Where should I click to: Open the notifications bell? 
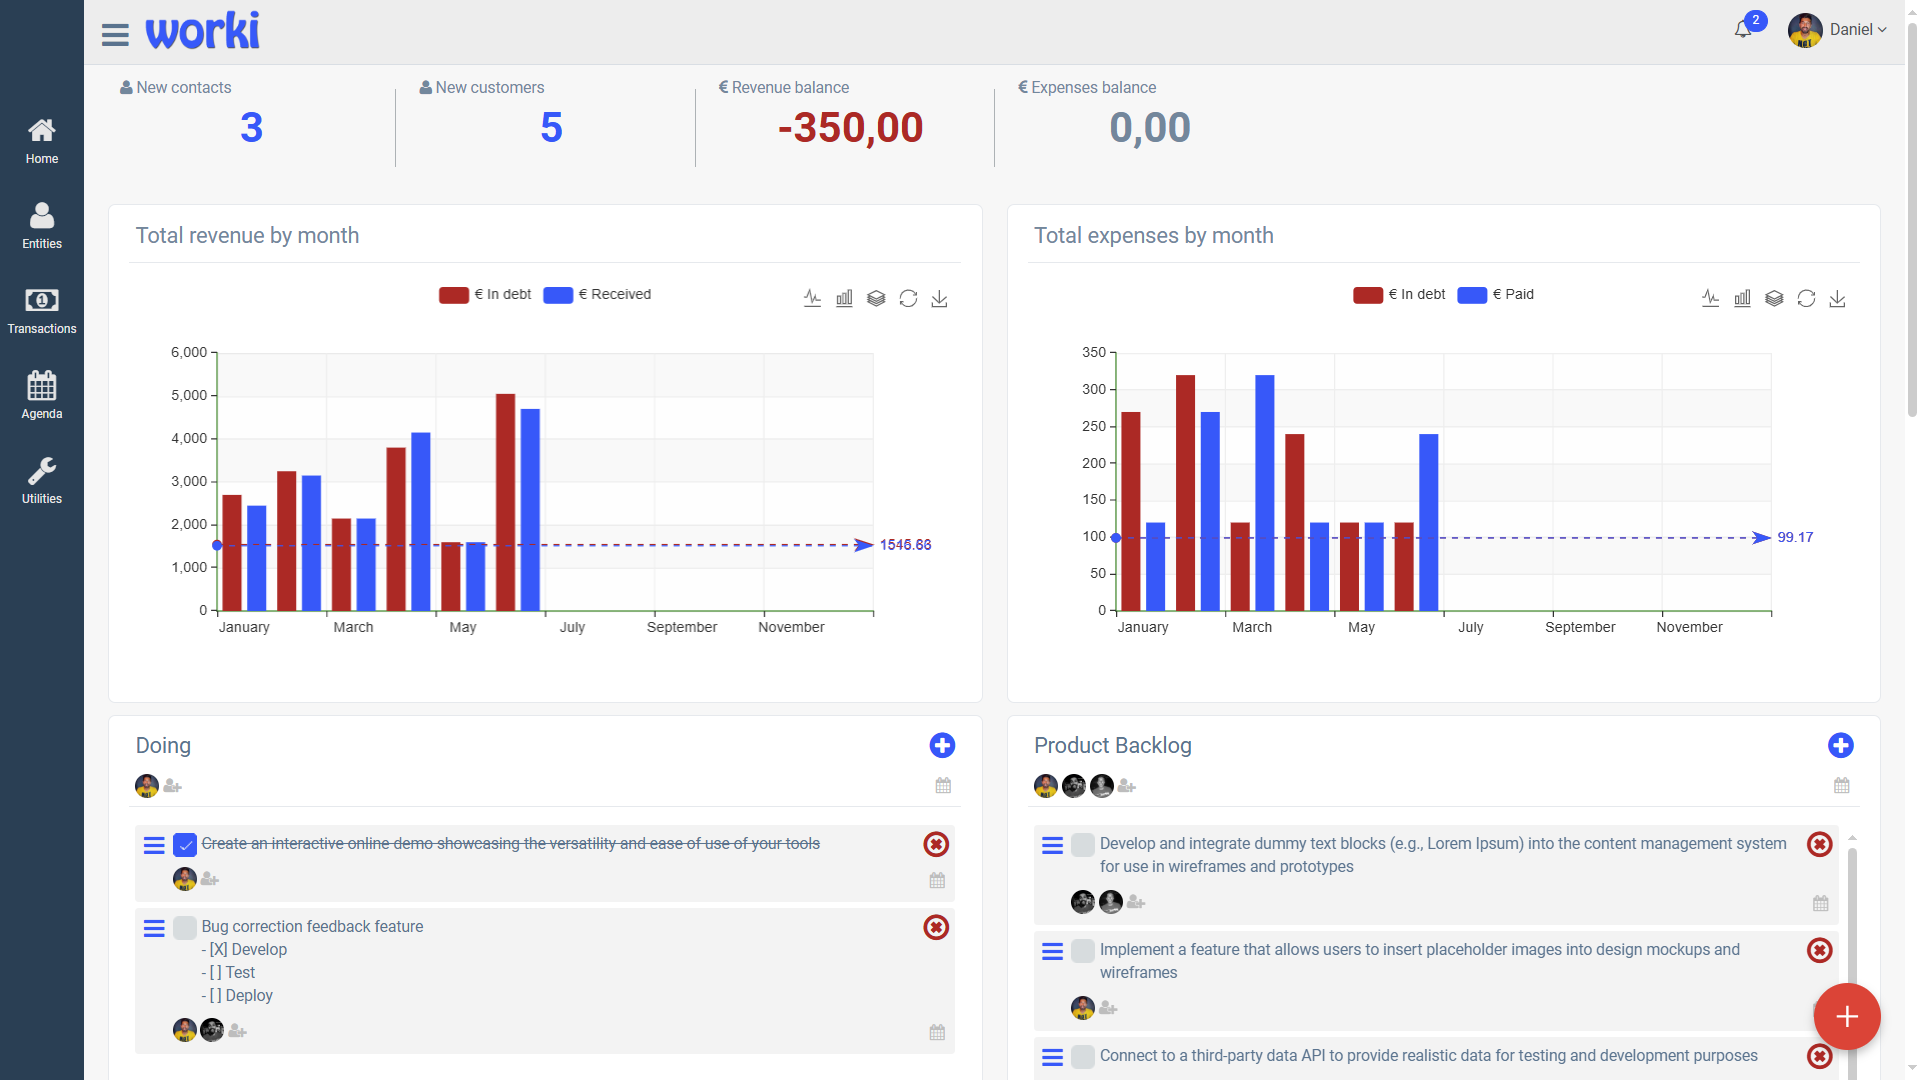(1743, 30)
